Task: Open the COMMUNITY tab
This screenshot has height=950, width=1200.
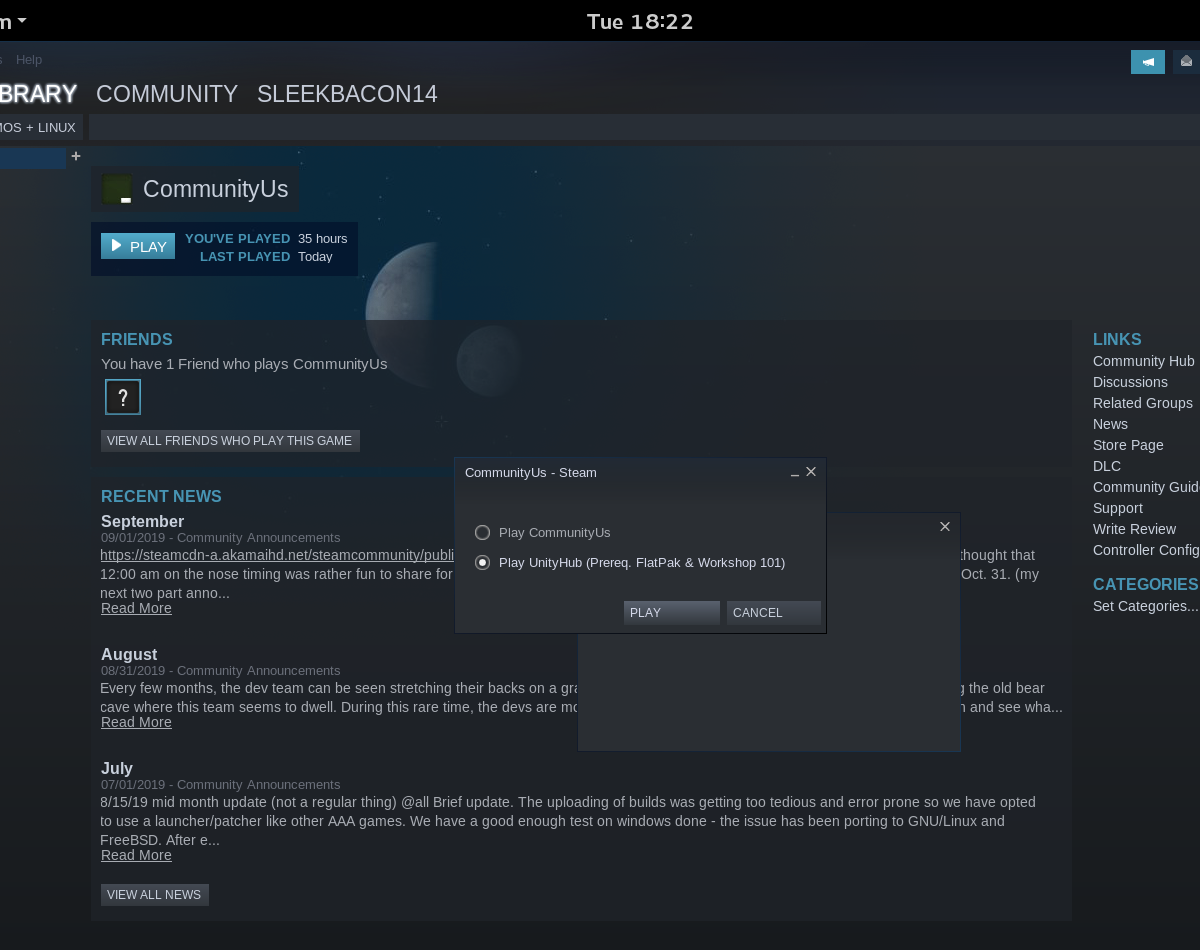Action: coord(167,94)
